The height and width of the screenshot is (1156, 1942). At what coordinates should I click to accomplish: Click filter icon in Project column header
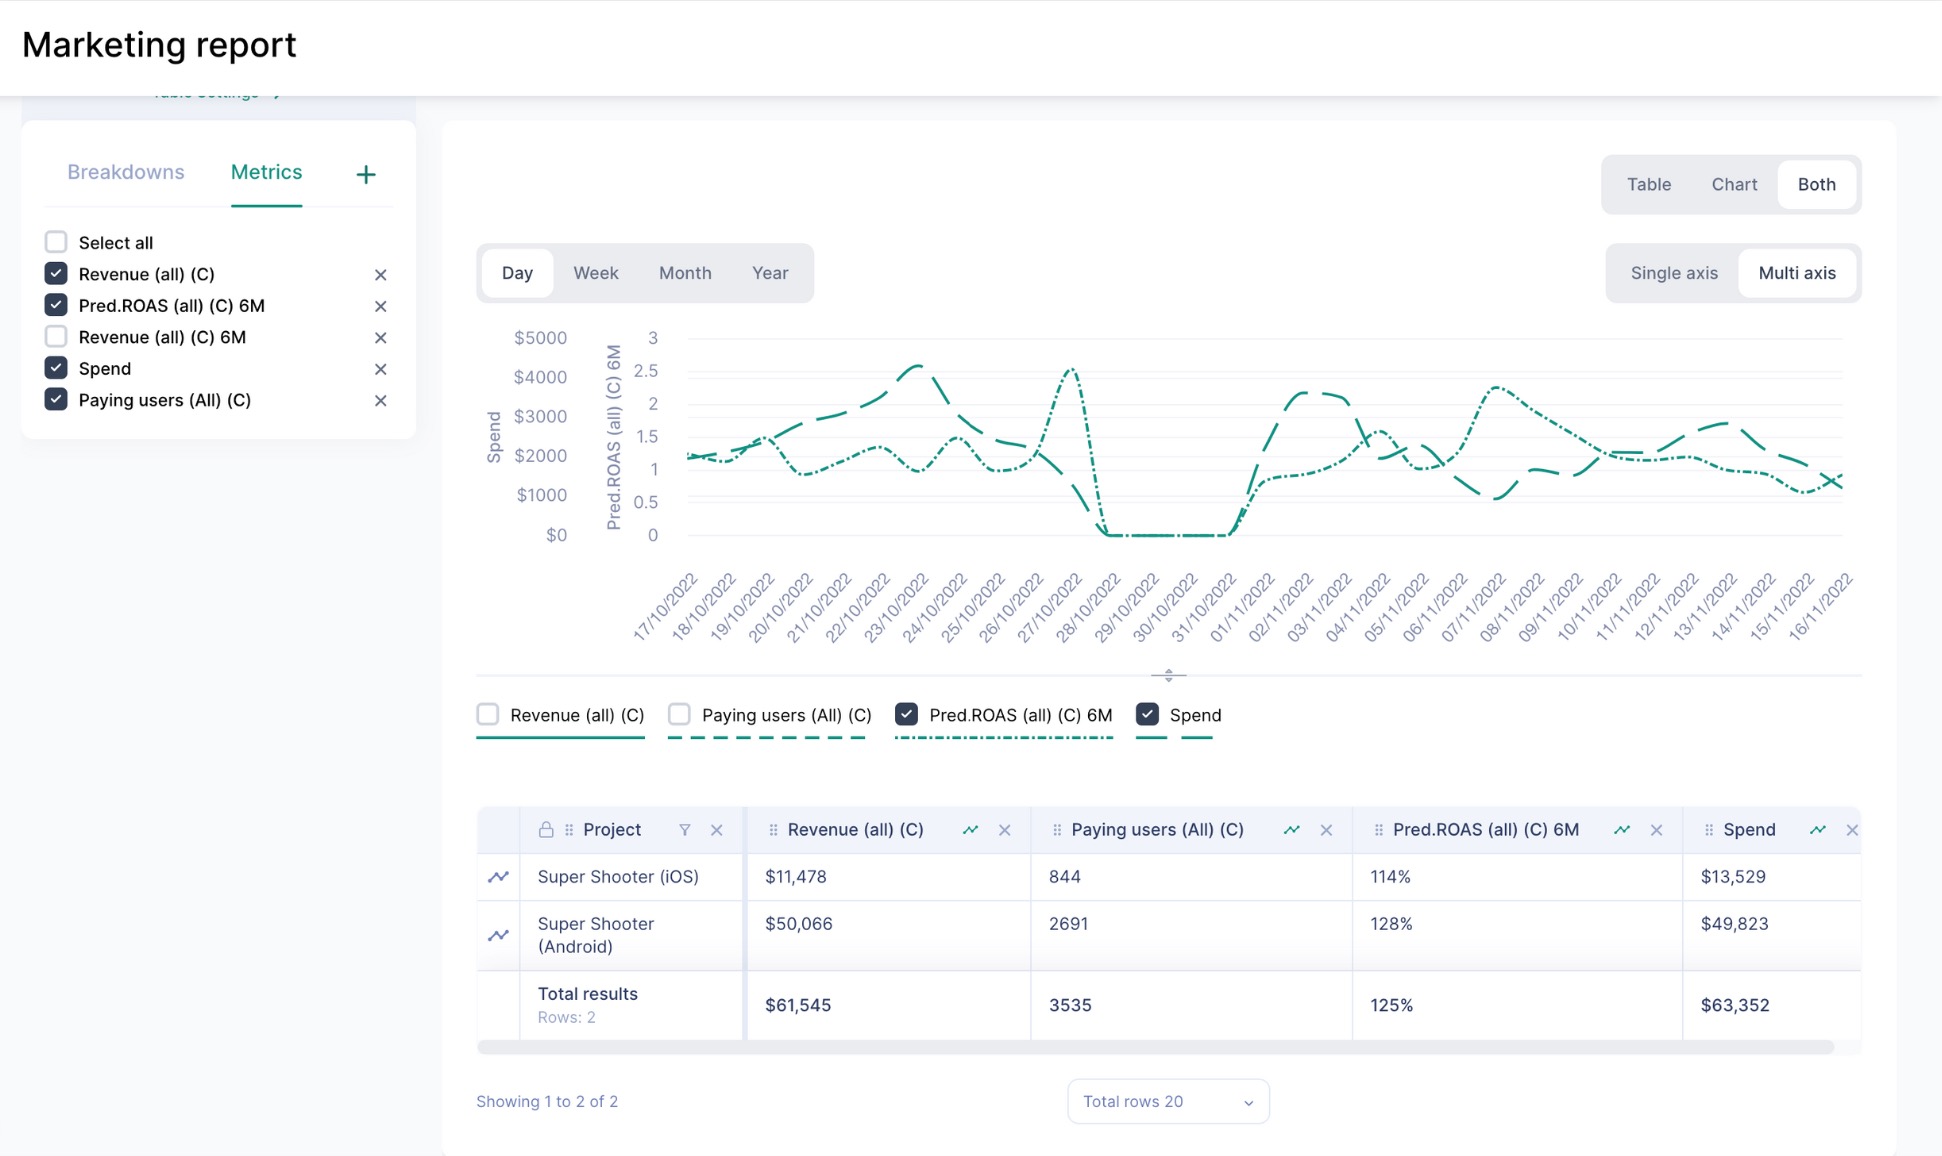tap(685, 830)
